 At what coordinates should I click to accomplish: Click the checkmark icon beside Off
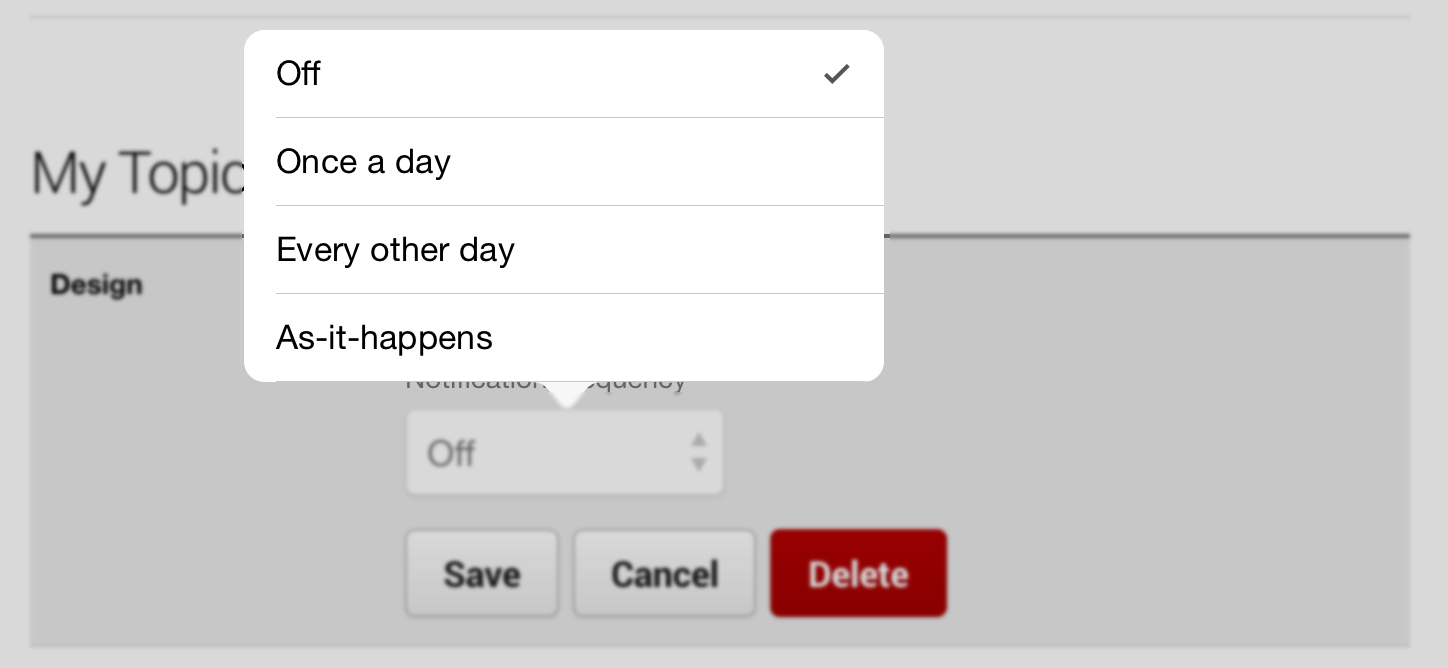[x=837, y=74]
